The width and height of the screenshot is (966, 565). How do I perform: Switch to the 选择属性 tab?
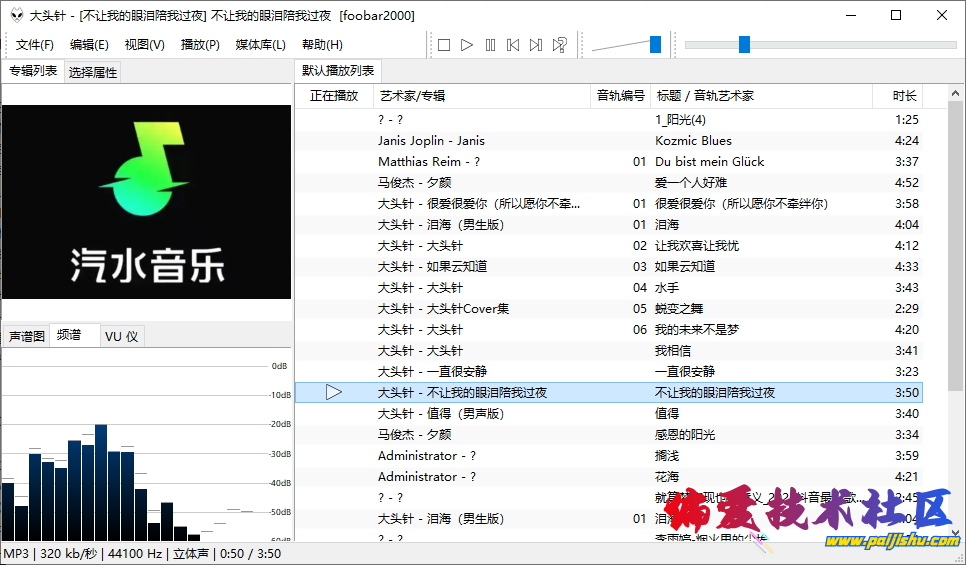(x=92, y=73)
